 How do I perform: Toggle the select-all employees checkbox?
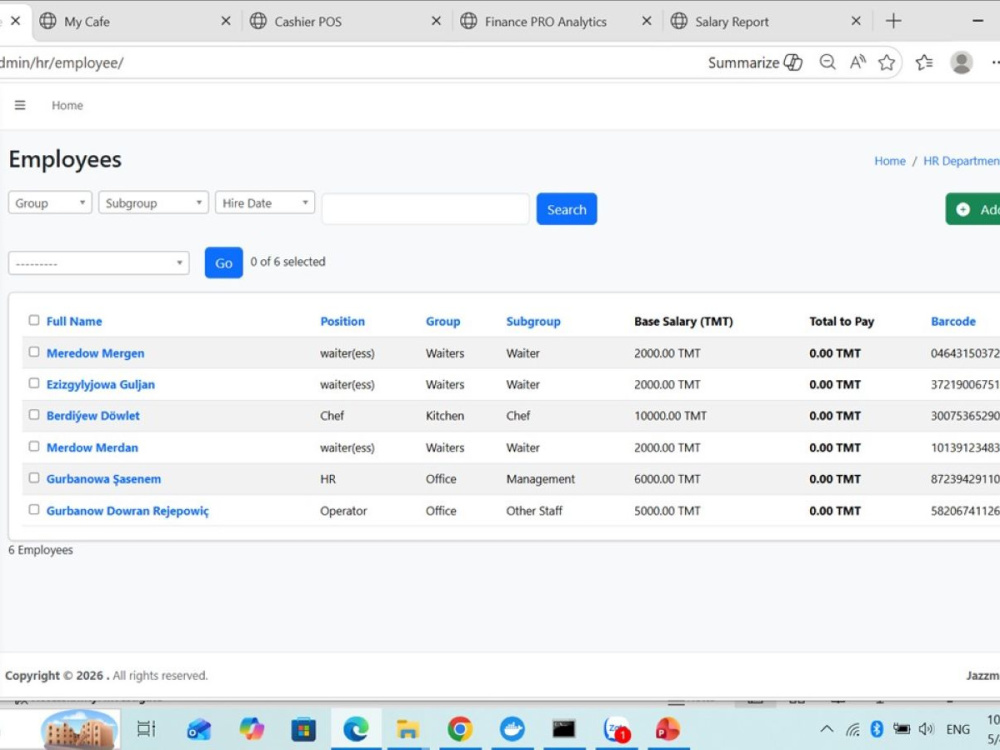click(x=34, y=320)
